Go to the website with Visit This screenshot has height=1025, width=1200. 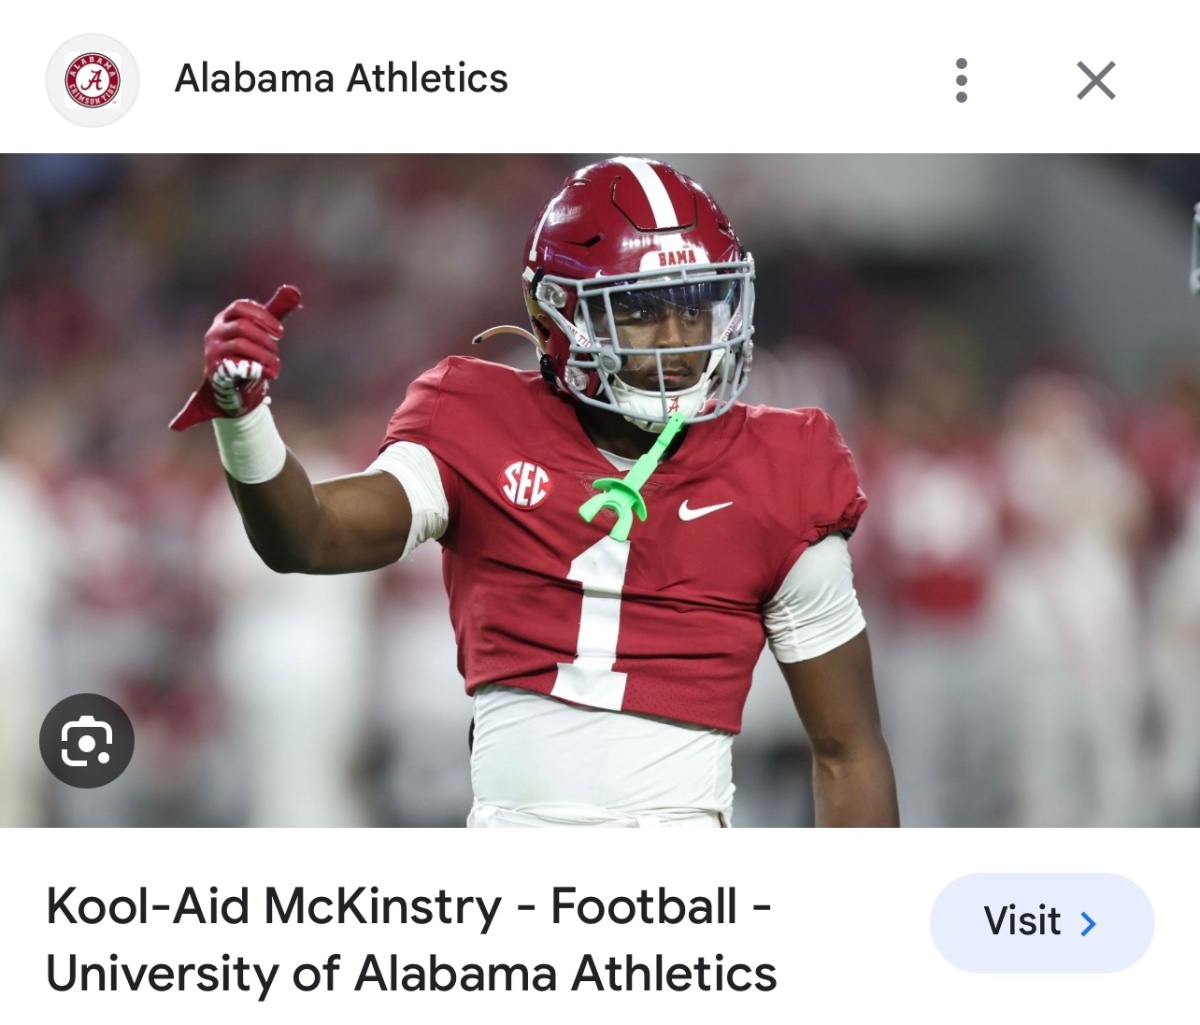[x=1041, y=923]
